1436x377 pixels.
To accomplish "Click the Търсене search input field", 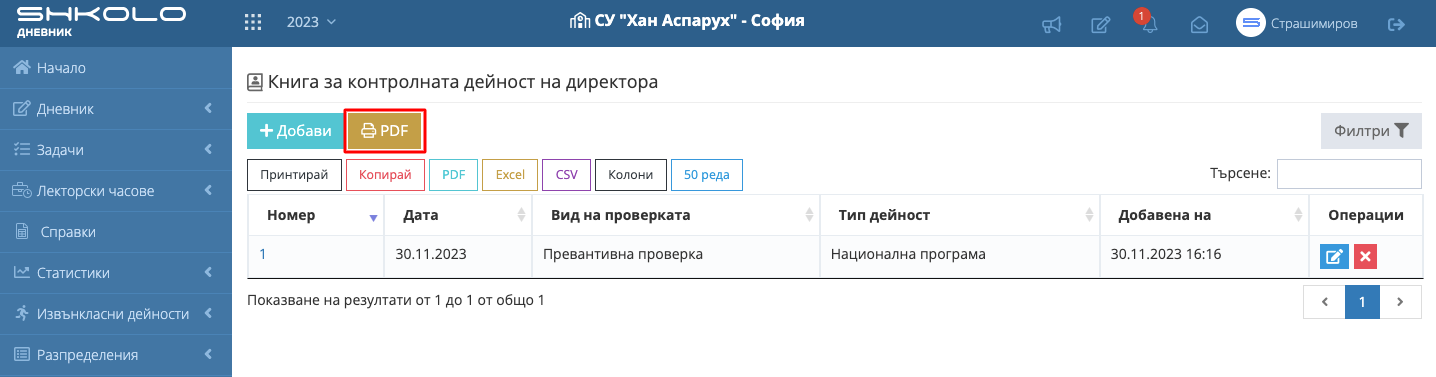I will point(1349,174).
